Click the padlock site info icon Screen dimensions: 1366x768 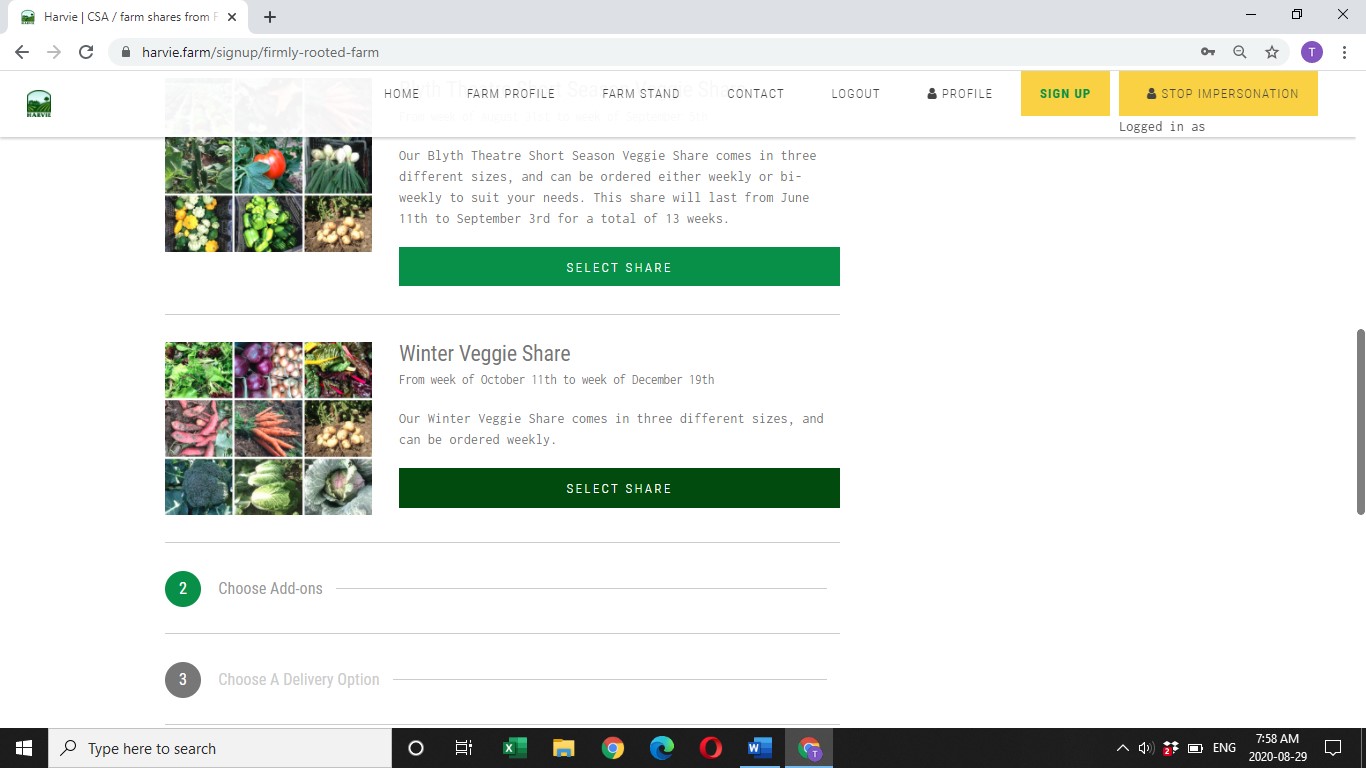tap(126, 52)
